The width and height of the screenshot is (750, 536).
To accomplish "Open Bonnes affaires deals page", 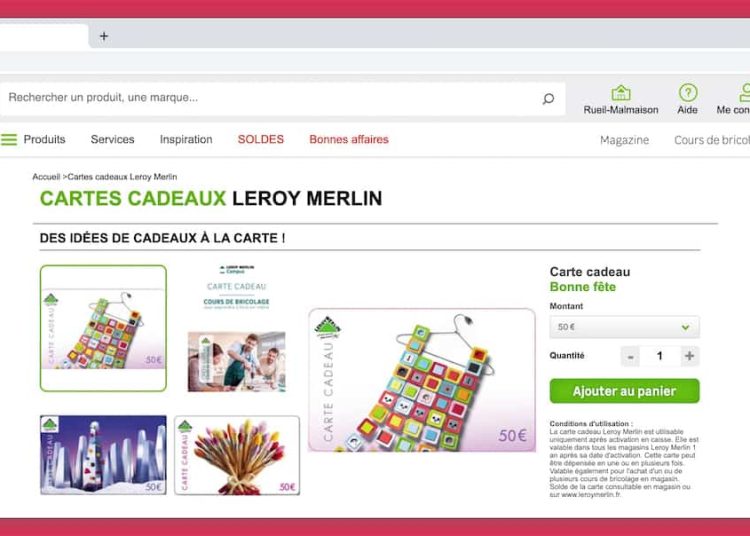I will point(349,140).
